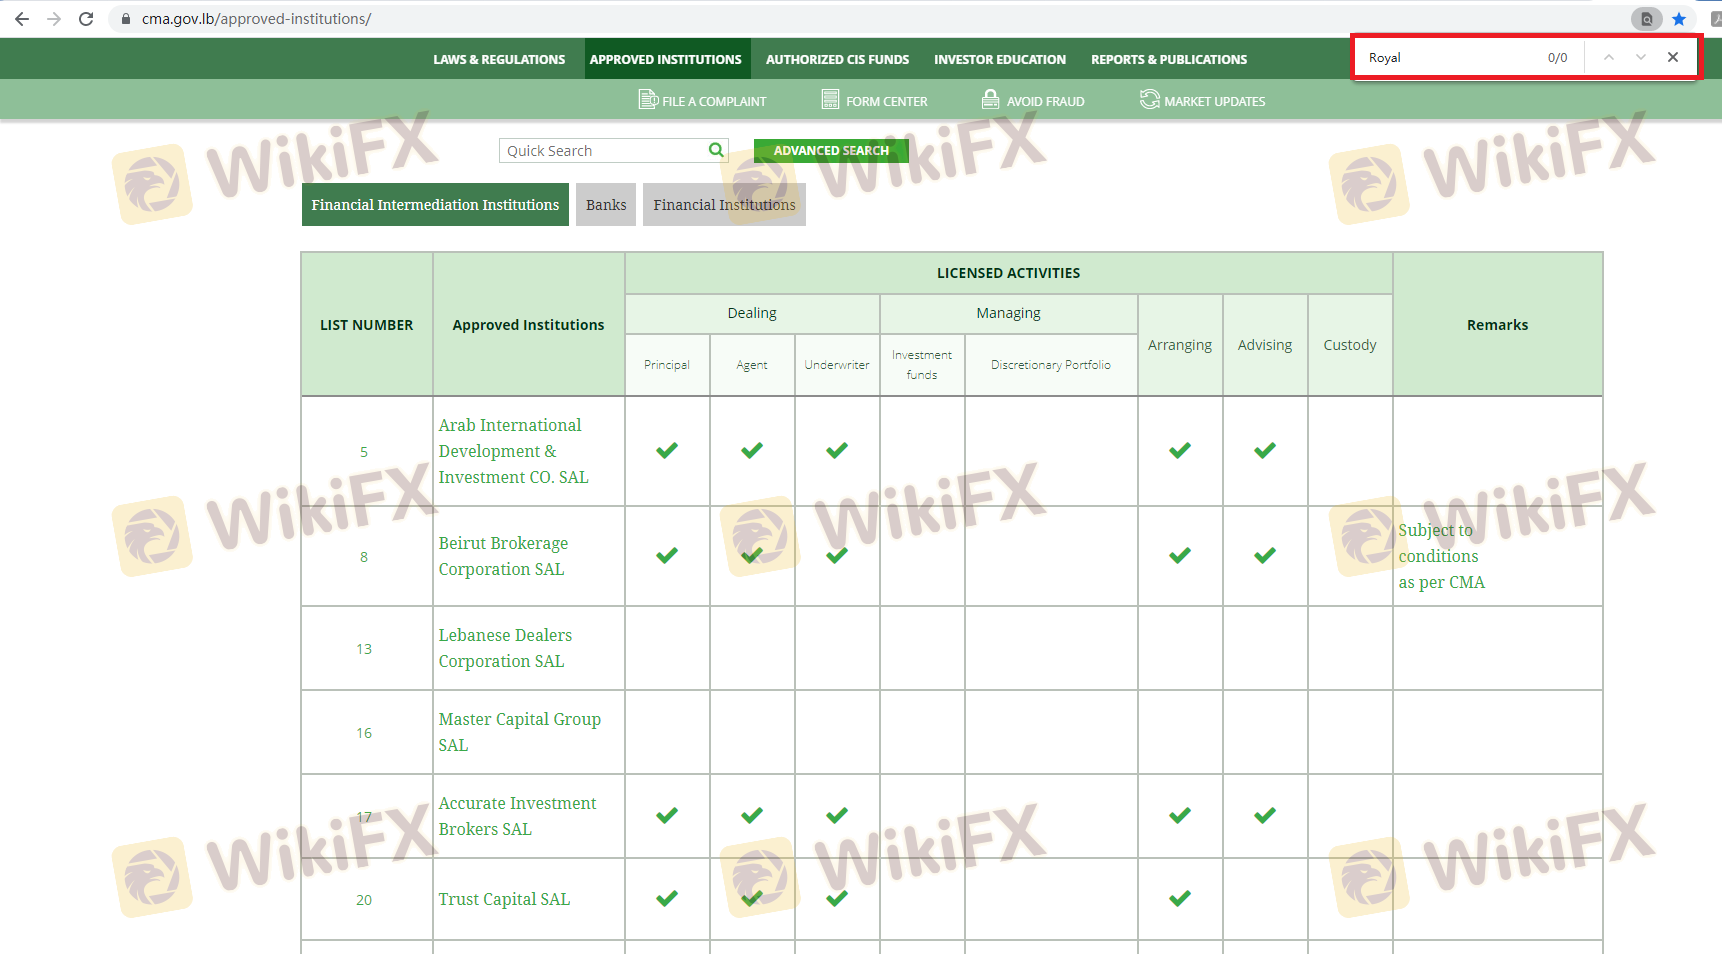Click the browser back arrow
The height and width of the screenshot is (954, 1722).
coord(22,19)
